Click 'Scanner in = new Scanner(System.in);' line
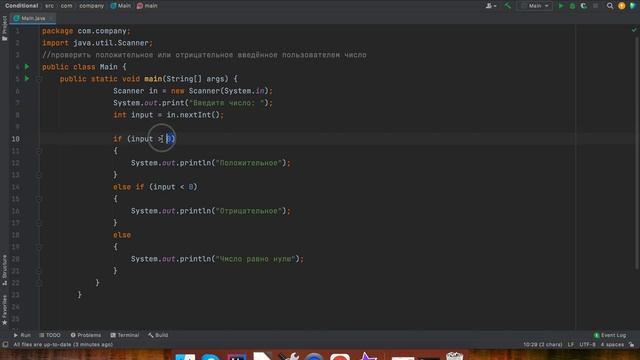The image size is (640, 360). click(x=193, y=91)
